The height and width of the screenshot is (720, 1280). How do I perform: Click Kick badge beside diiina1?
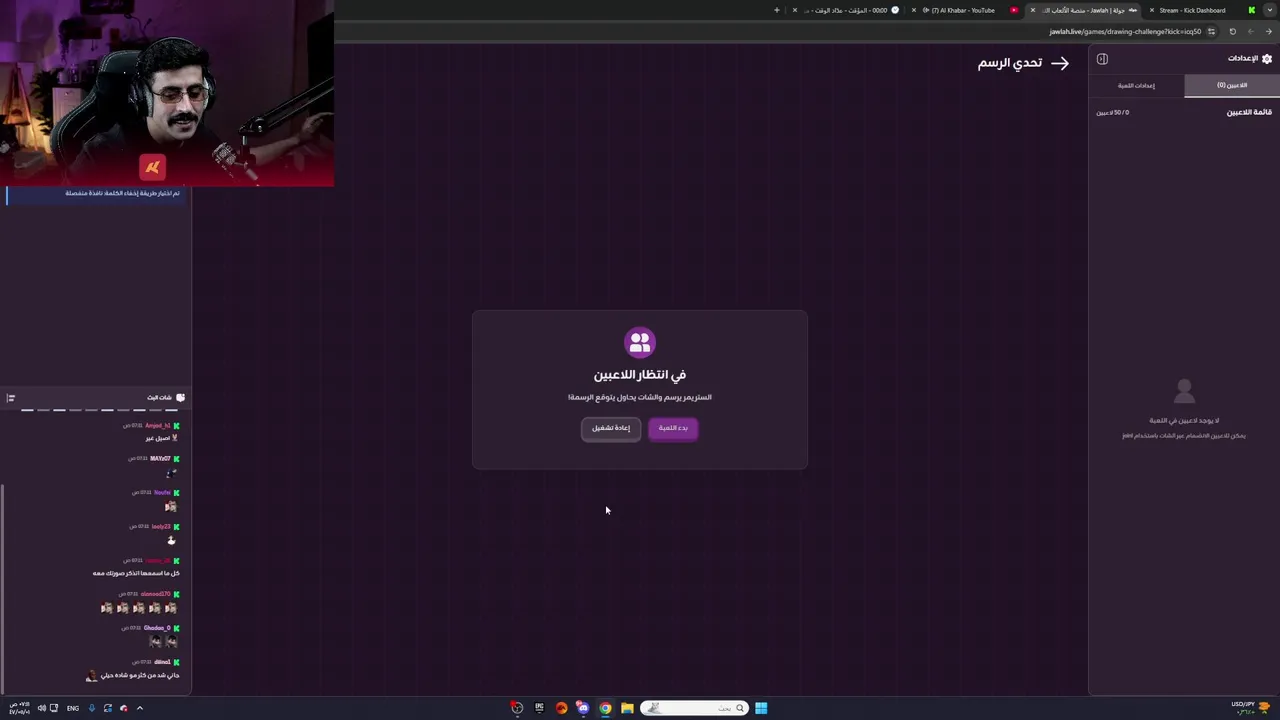click(x=177, y=662)
